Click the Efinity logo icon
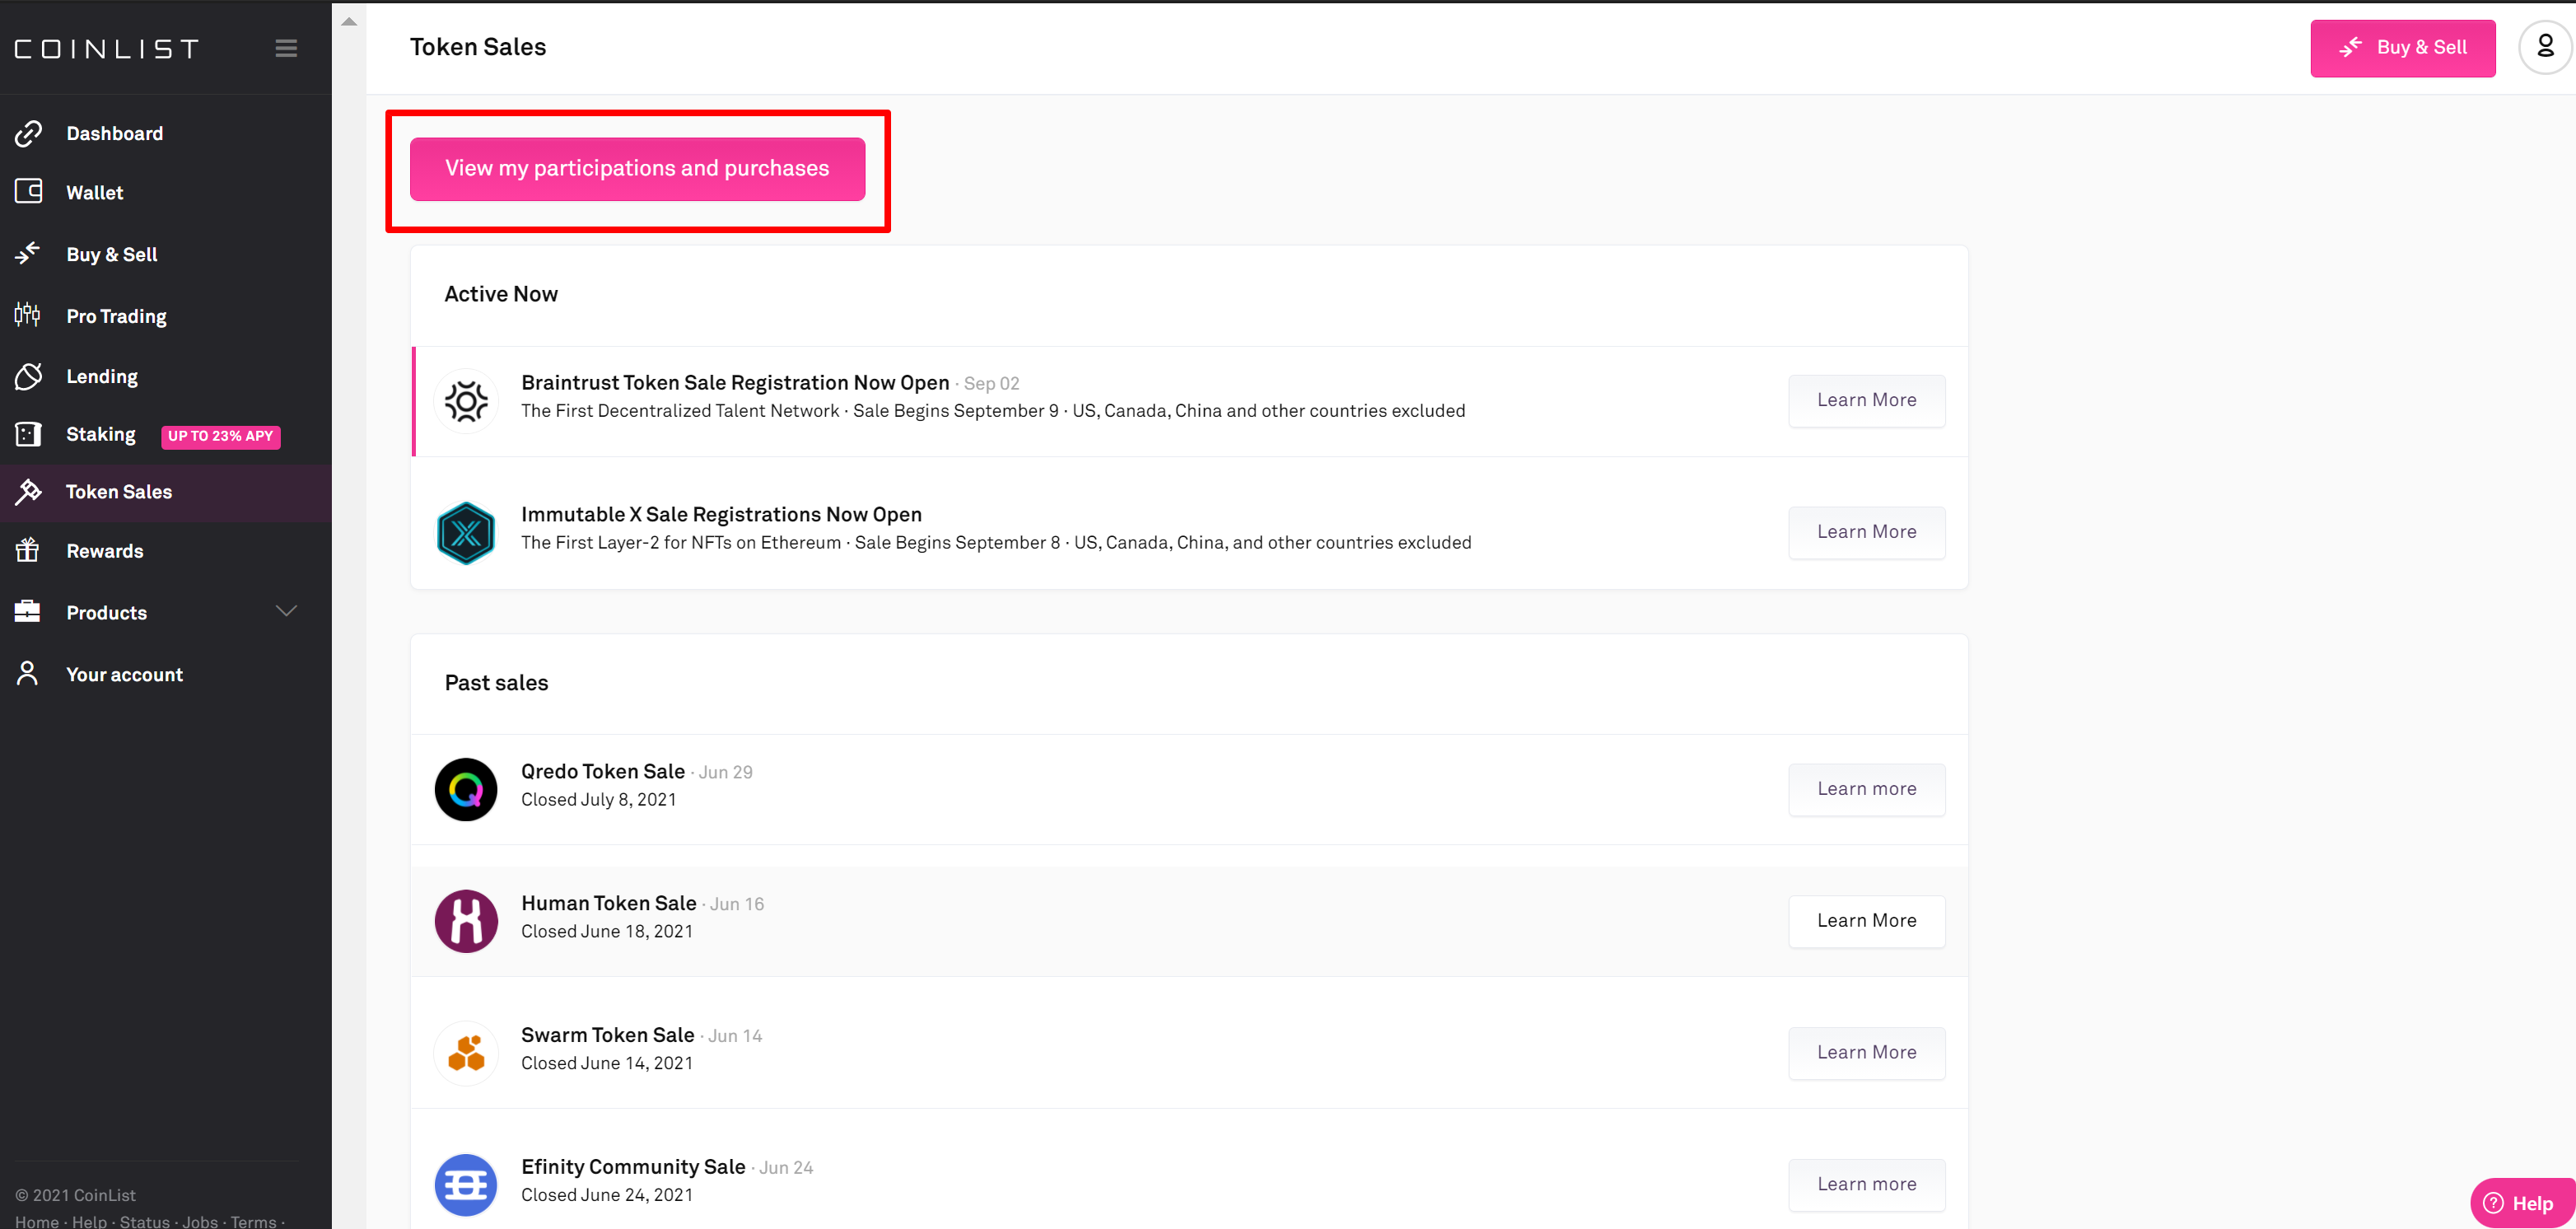 (466, 1185)
